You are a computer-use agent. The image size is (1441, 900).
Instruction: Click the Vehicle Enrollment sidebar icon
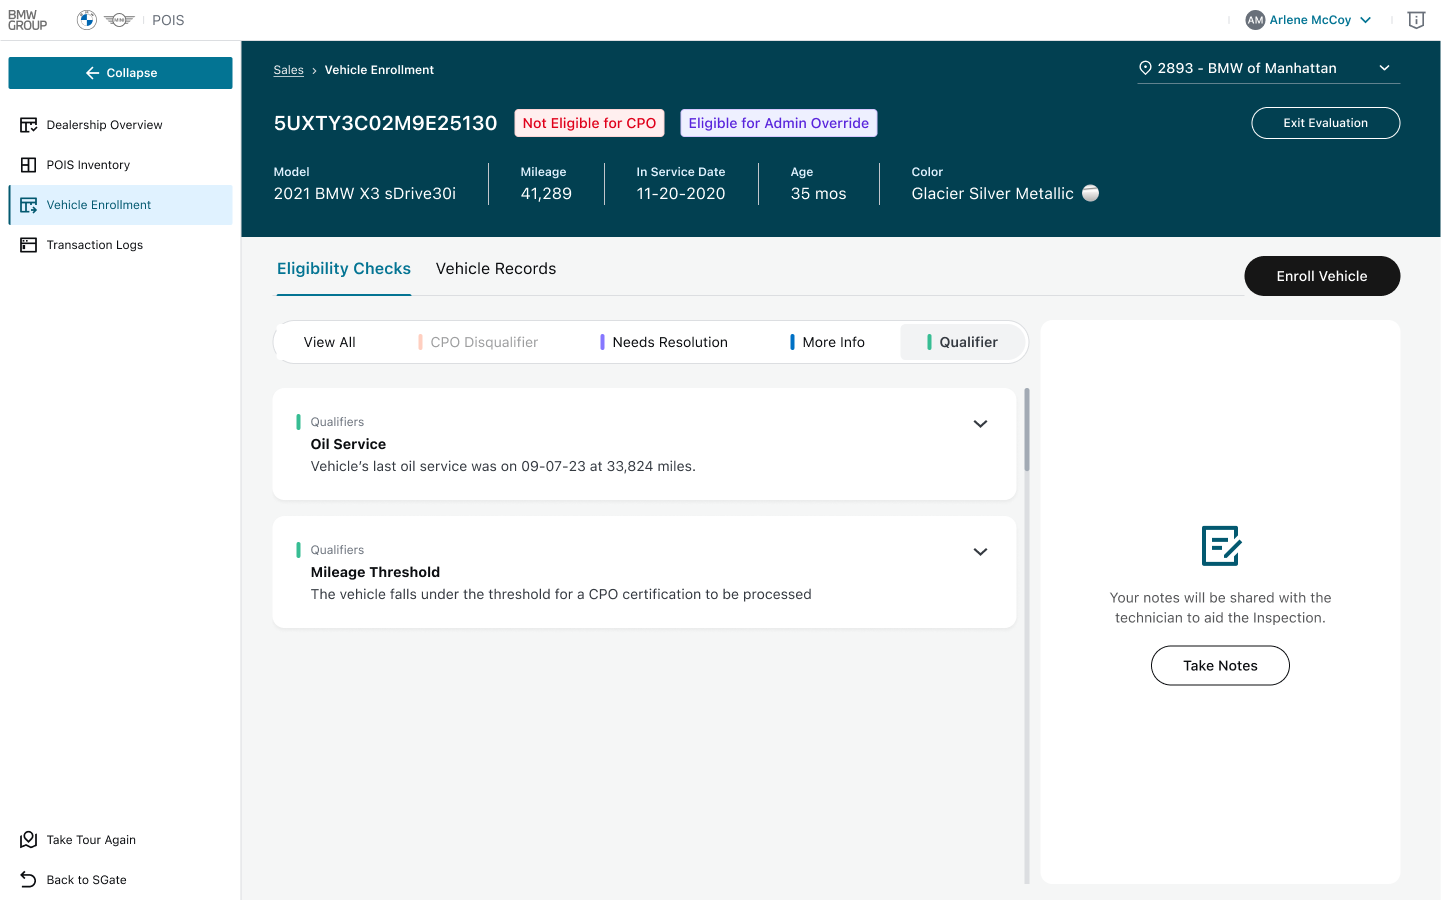[x=29, y=205]
